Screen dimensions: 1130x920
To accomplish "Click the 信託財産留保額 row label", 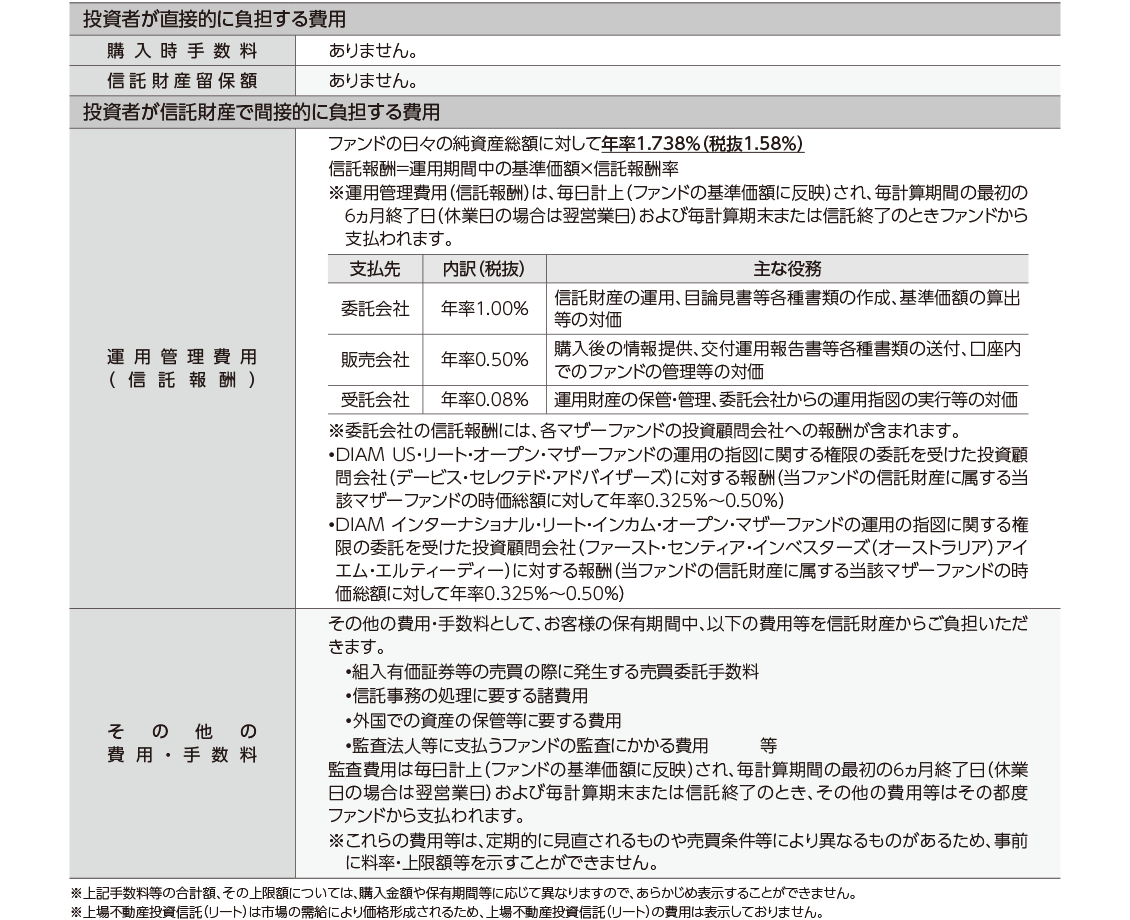I will click(181, 80).
